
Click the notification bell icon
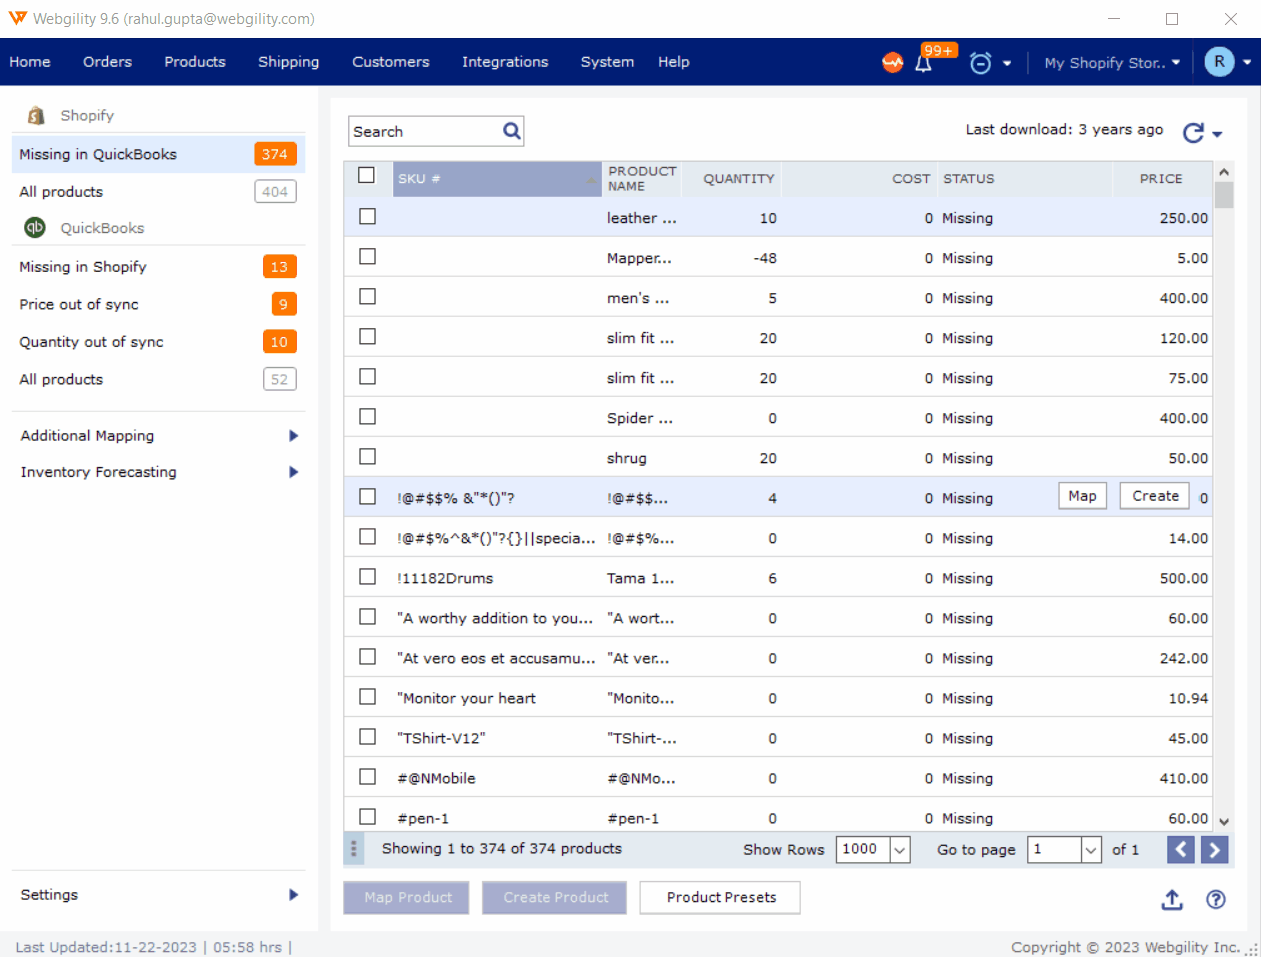point(923,63)
